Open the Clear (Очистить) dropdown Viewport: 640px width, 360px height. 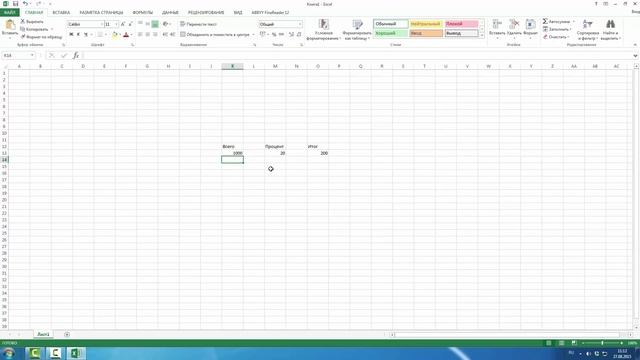click(x=556, y=37)
